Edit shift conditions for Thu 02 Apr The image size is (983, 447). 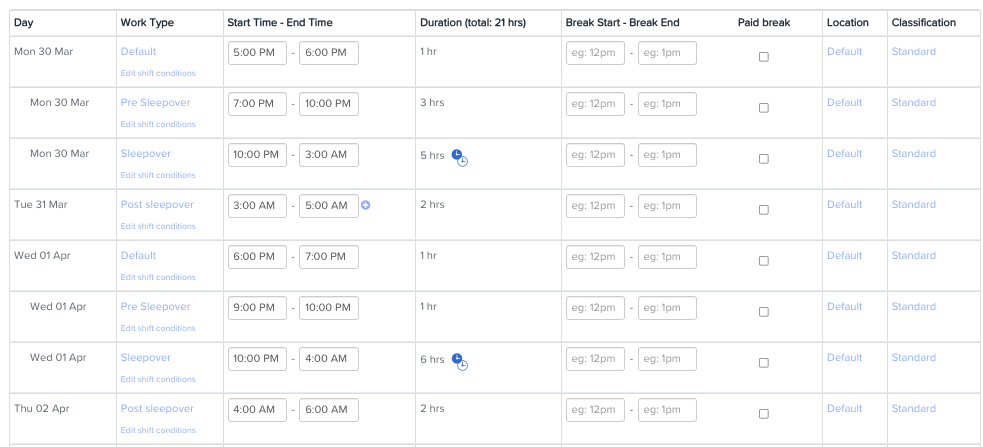pos(158,430)
